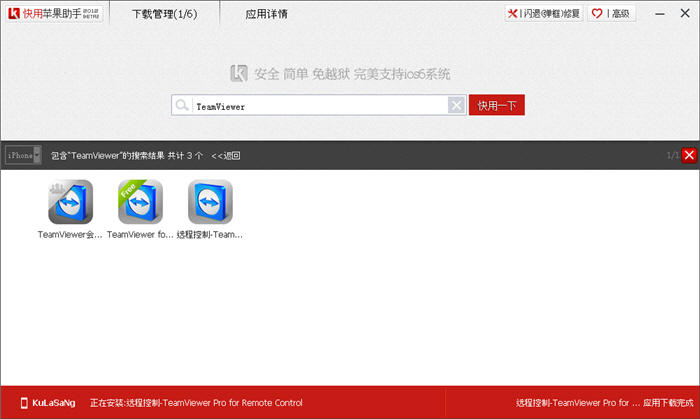
Task: Click the <<返回 link
Action: (226, 155)
